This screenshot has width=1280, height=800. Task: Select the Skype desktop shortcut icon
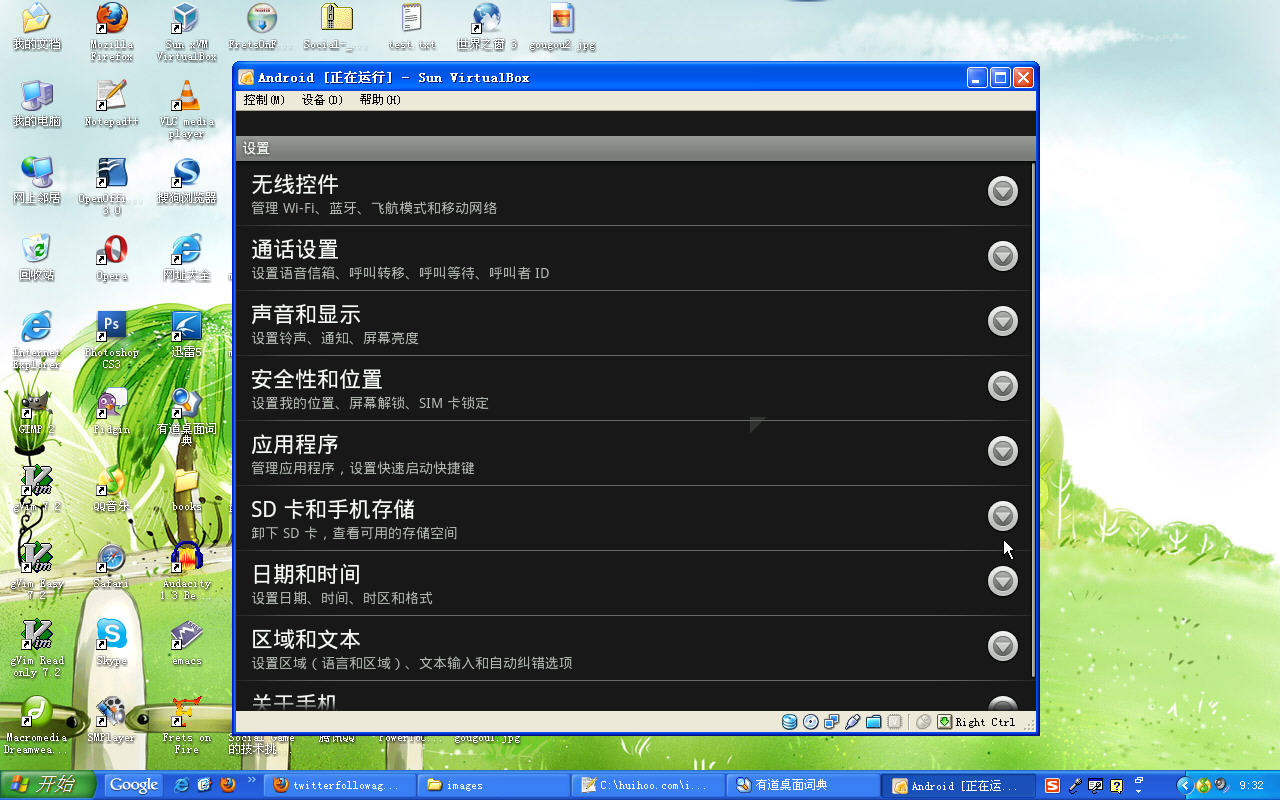click(111, 635)
